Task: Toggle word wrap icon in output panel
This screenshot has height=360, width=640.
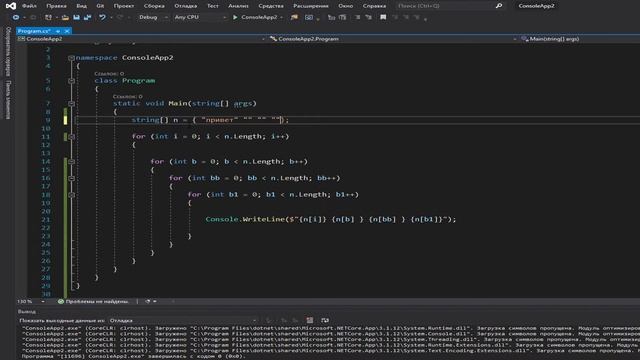Action: pyautogui.click(x=325, y=320)
